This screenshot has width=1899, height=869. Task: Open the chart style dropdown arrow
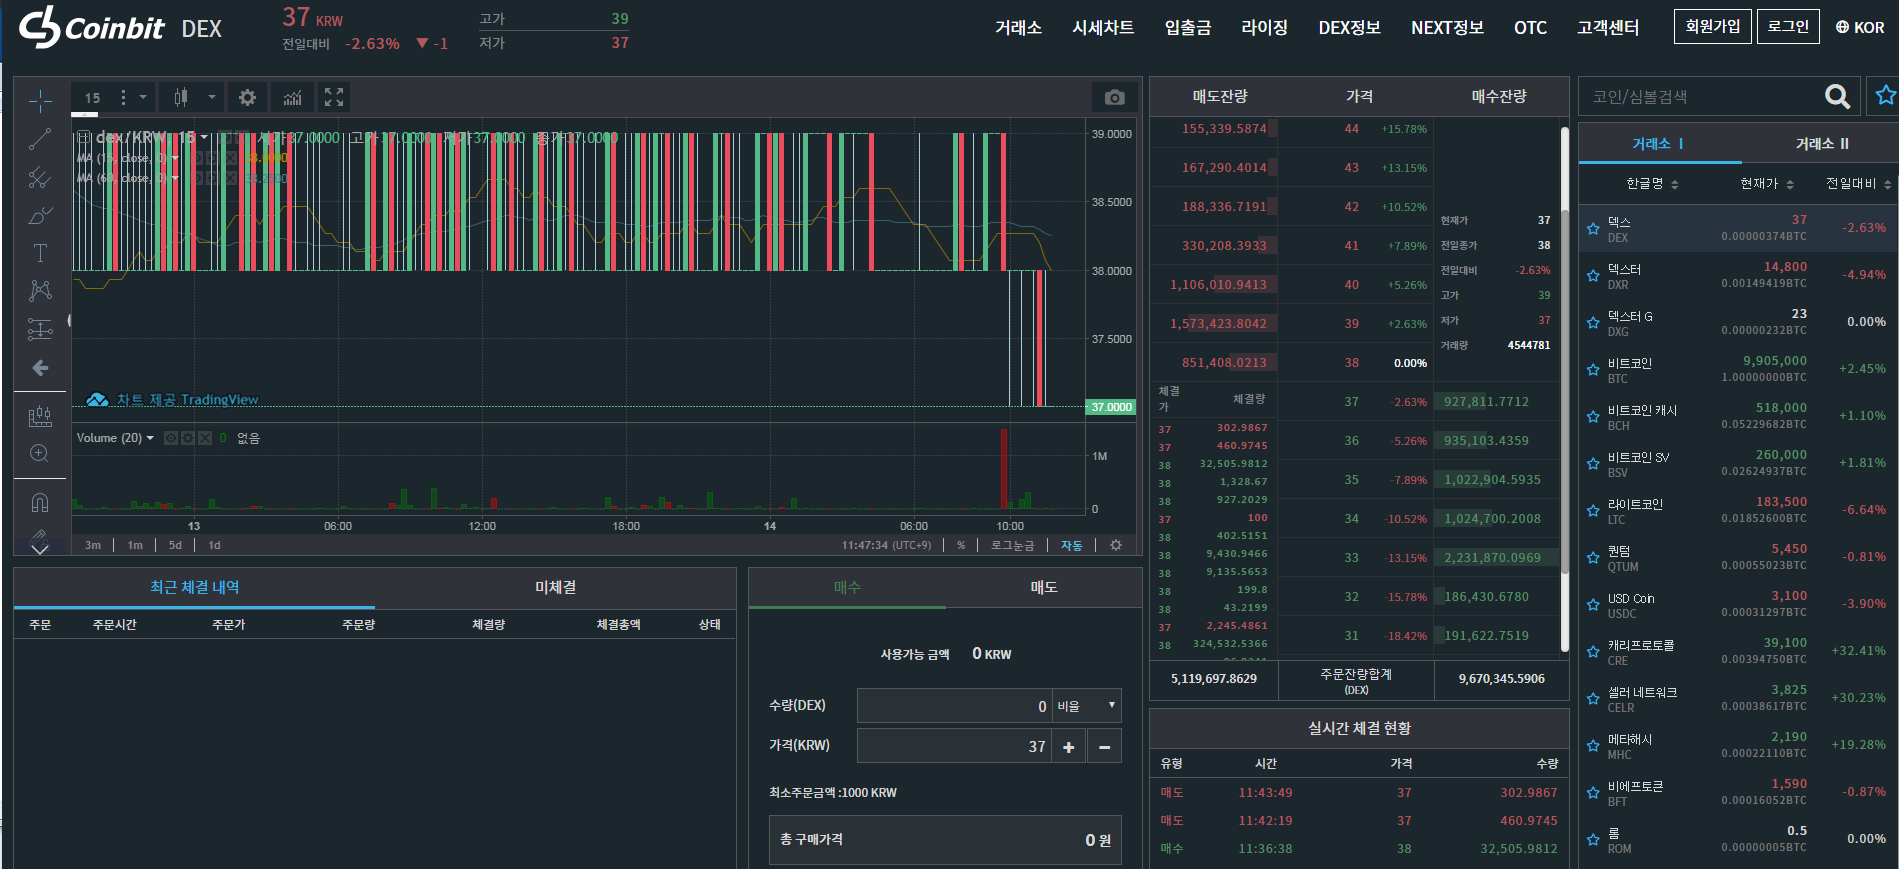(x=212, y=97)
